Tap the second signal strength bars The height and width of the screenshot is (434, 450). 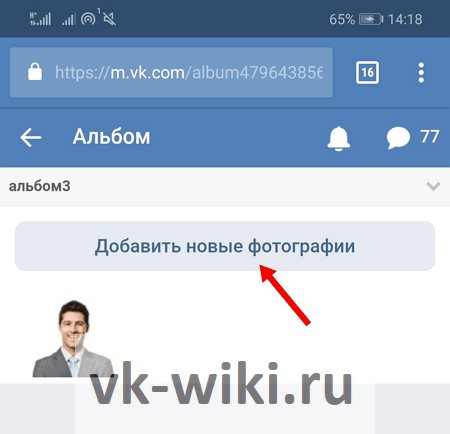68,20
